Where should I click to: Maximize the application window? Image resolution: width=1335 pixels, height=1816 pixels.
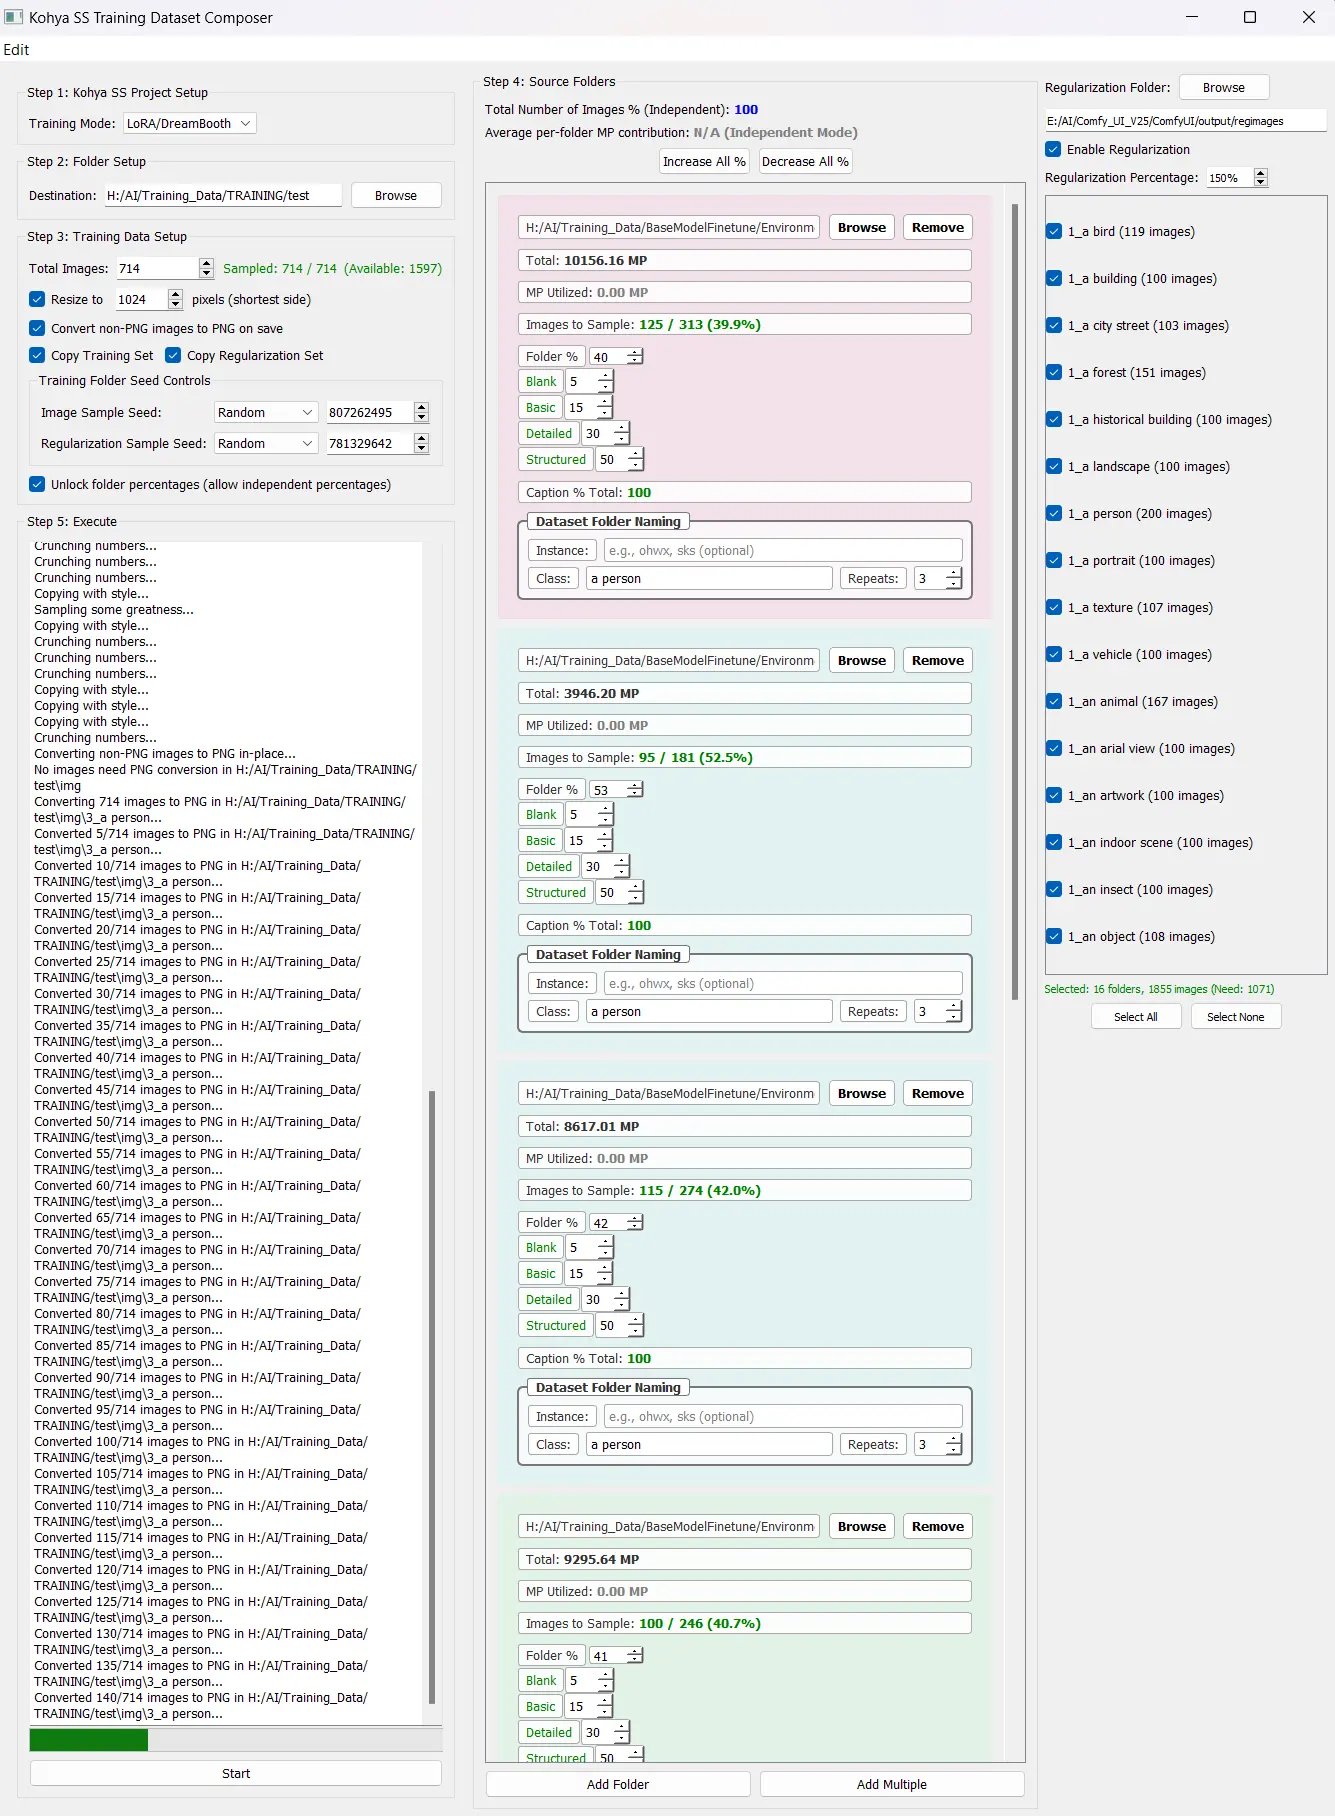pos(1249,17)
